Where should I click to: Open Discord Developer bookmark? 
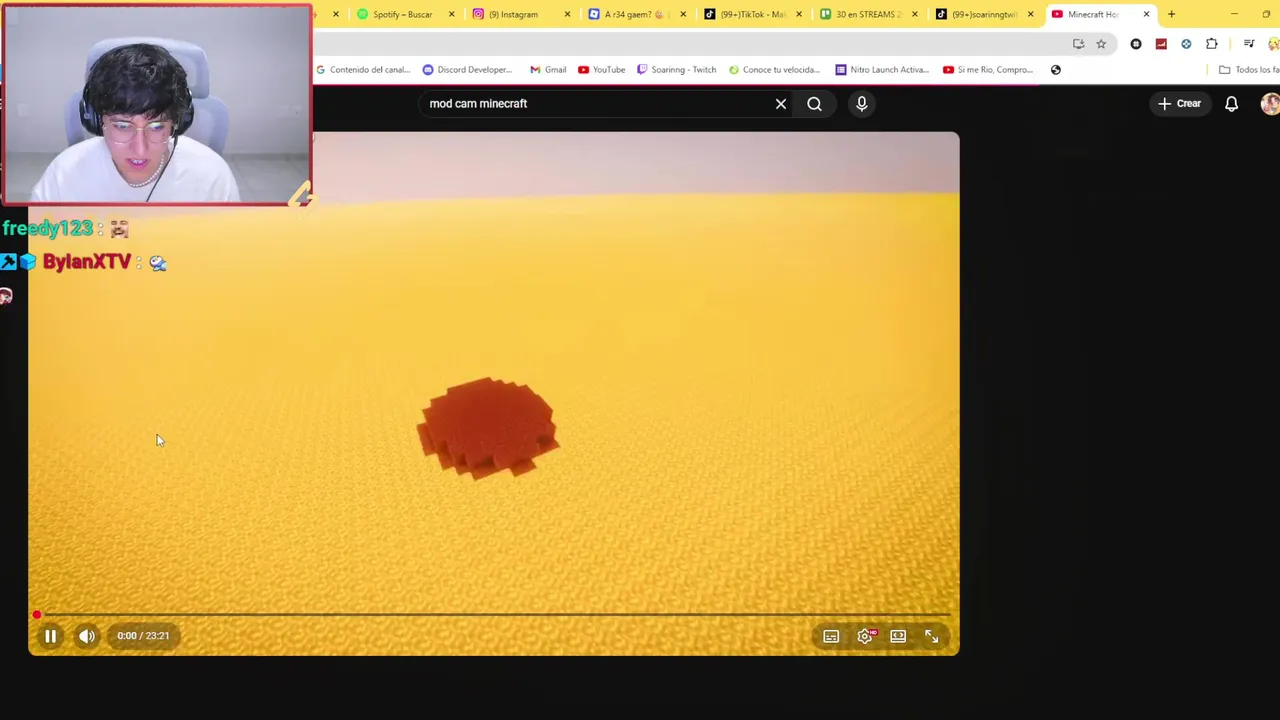[468, 70]
